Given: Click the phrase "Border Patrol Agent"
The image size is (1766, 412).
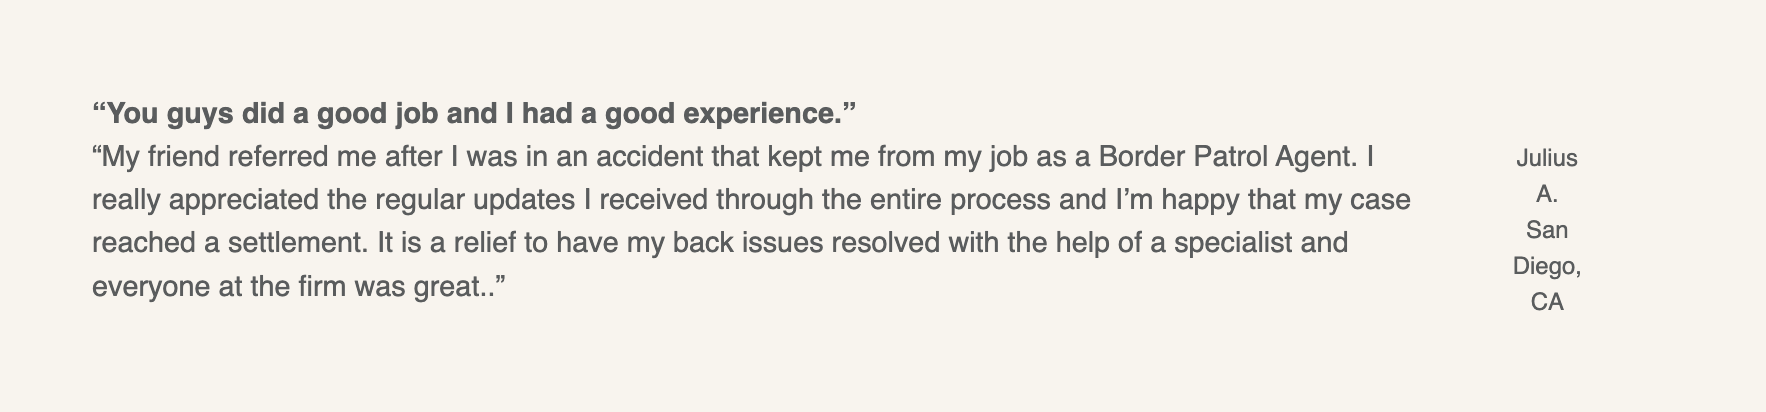Looking at the screenshot, I should (1227, 157).
